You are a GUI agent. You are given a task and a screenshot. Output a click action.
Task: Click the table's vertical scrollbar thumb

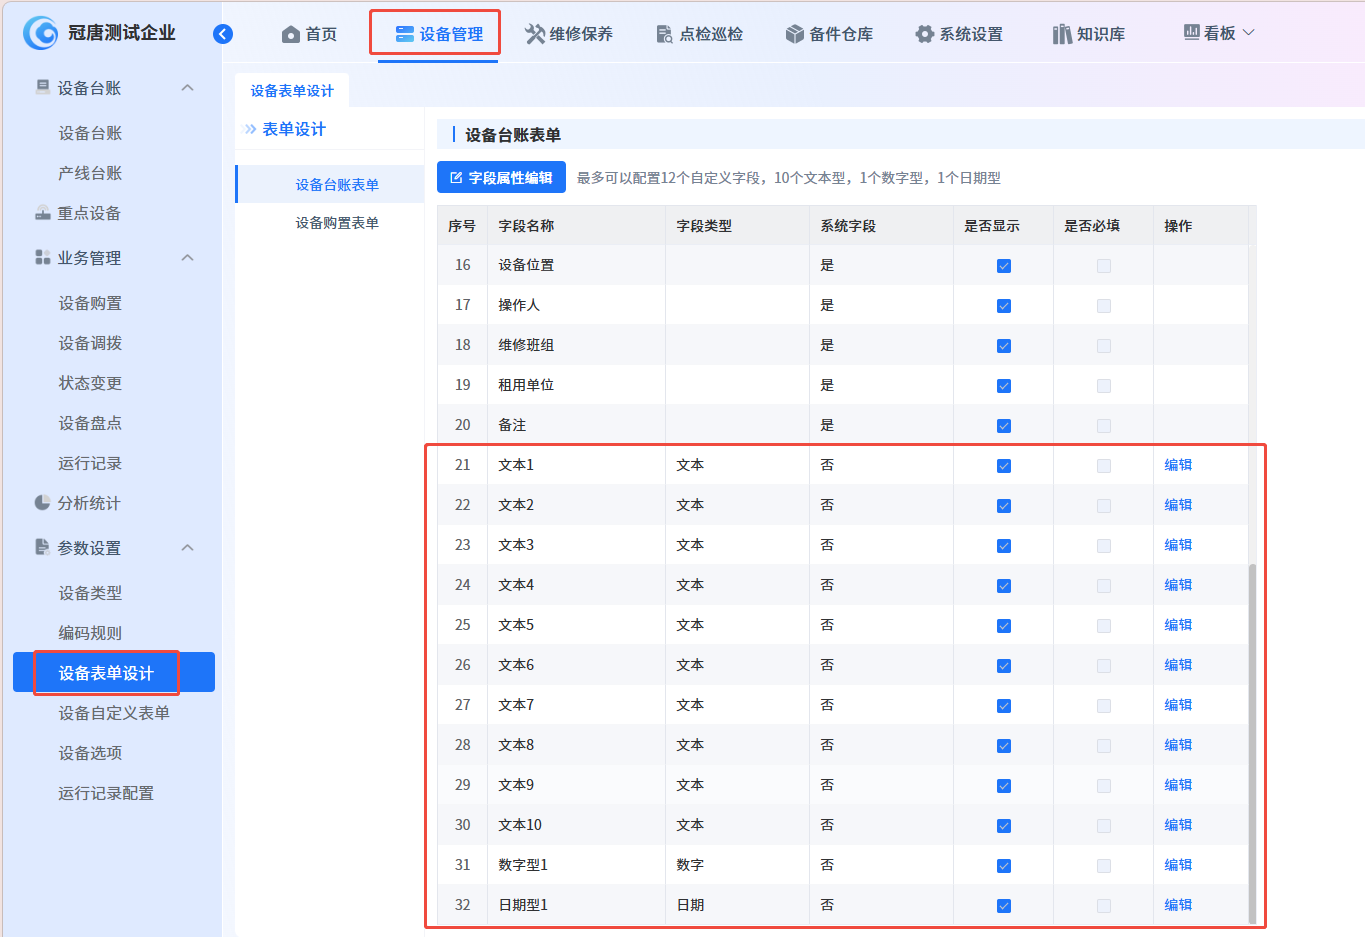pyautogui.click(x=1252, y=740)
